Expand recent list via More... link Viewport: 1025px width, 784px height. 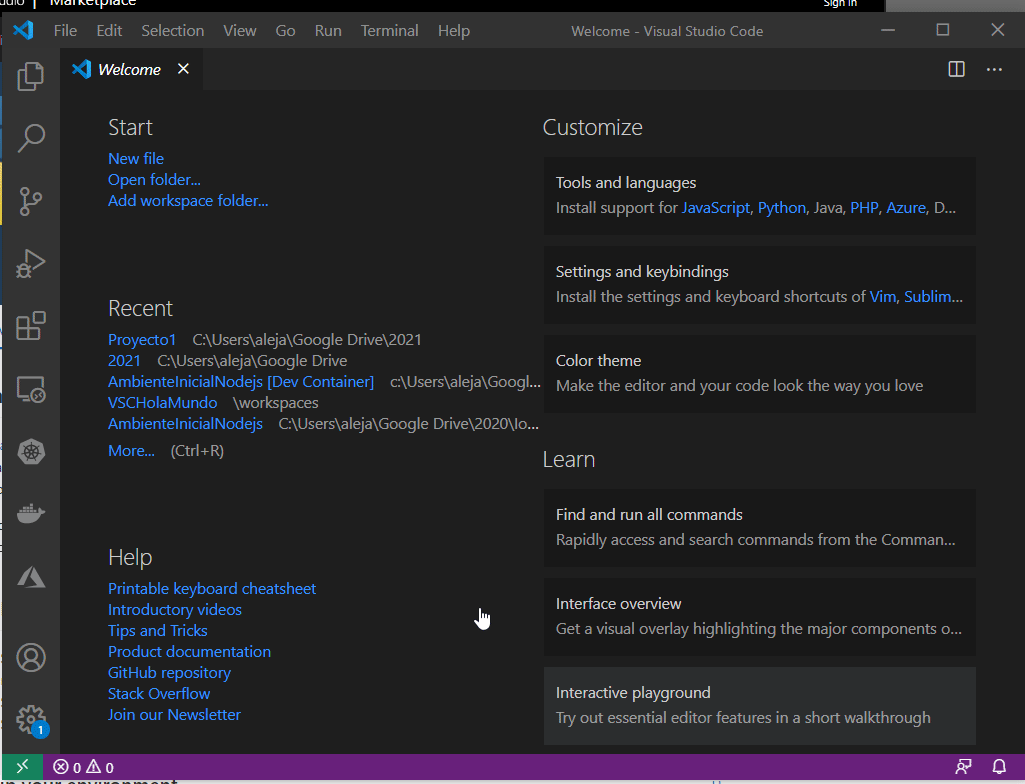131,450
